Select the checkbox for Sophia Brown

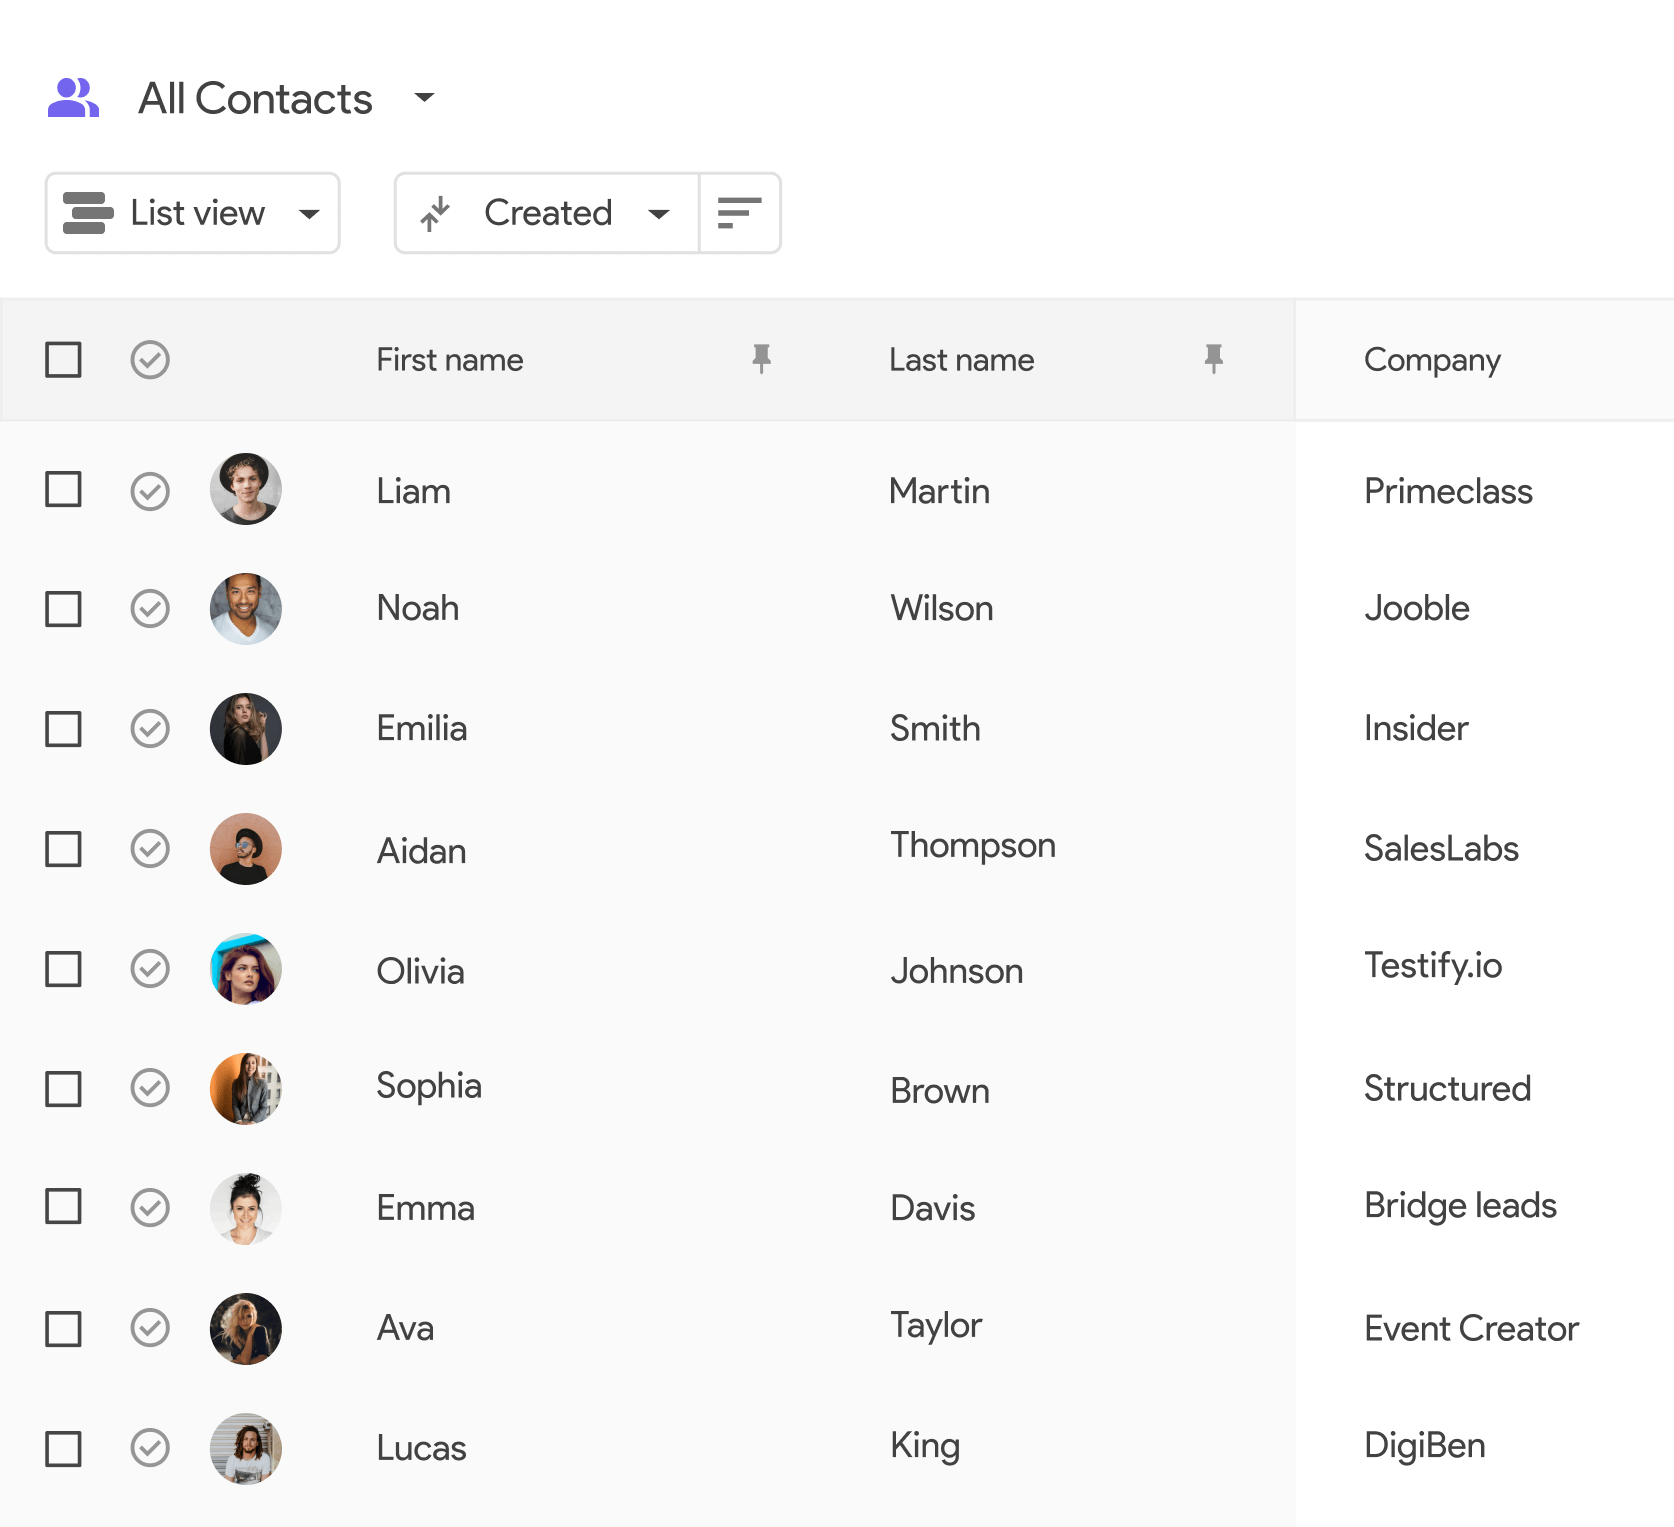(x=63, y=1088)
